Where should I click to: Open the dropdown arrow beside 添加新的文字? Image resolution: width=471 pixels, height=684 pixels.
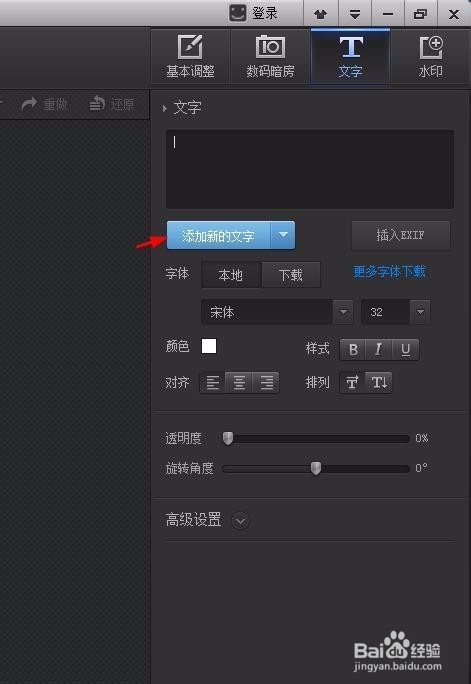[x=283, y=236]
